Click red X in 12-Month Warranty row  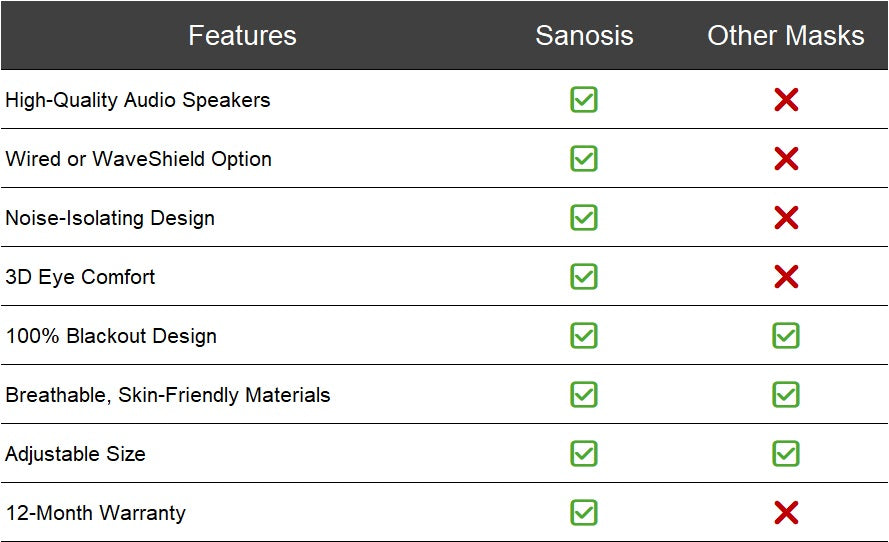[x=786, y=512]
